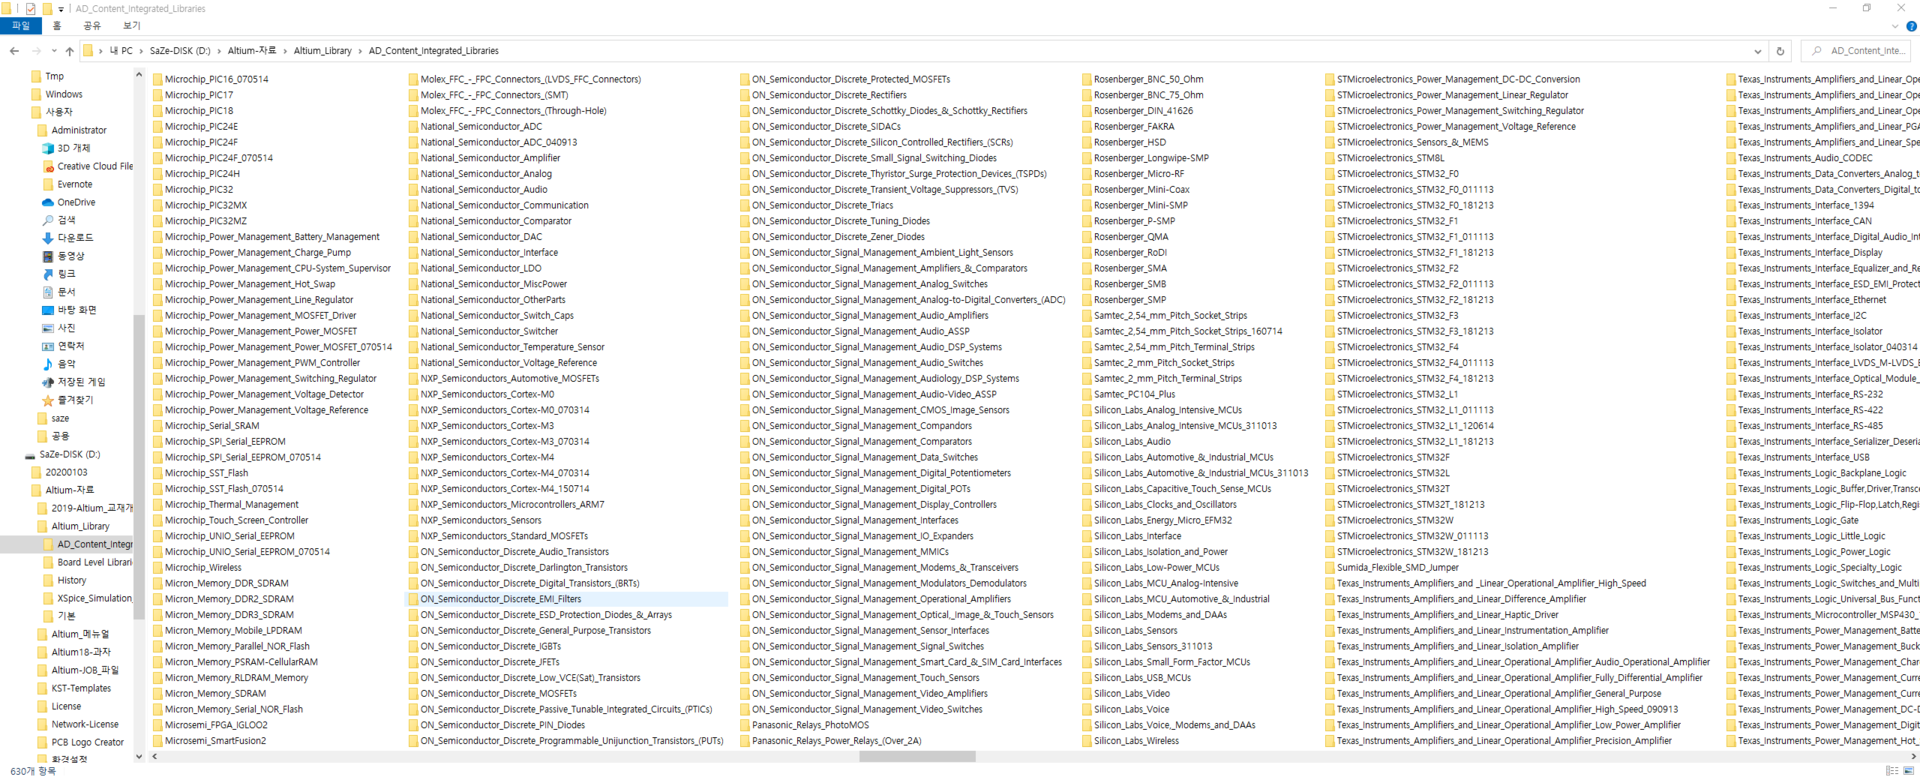This screenshot has height=780, width=1920.
Task: Select the Microchip_PIC16_070514 folder
Action: 211,79
